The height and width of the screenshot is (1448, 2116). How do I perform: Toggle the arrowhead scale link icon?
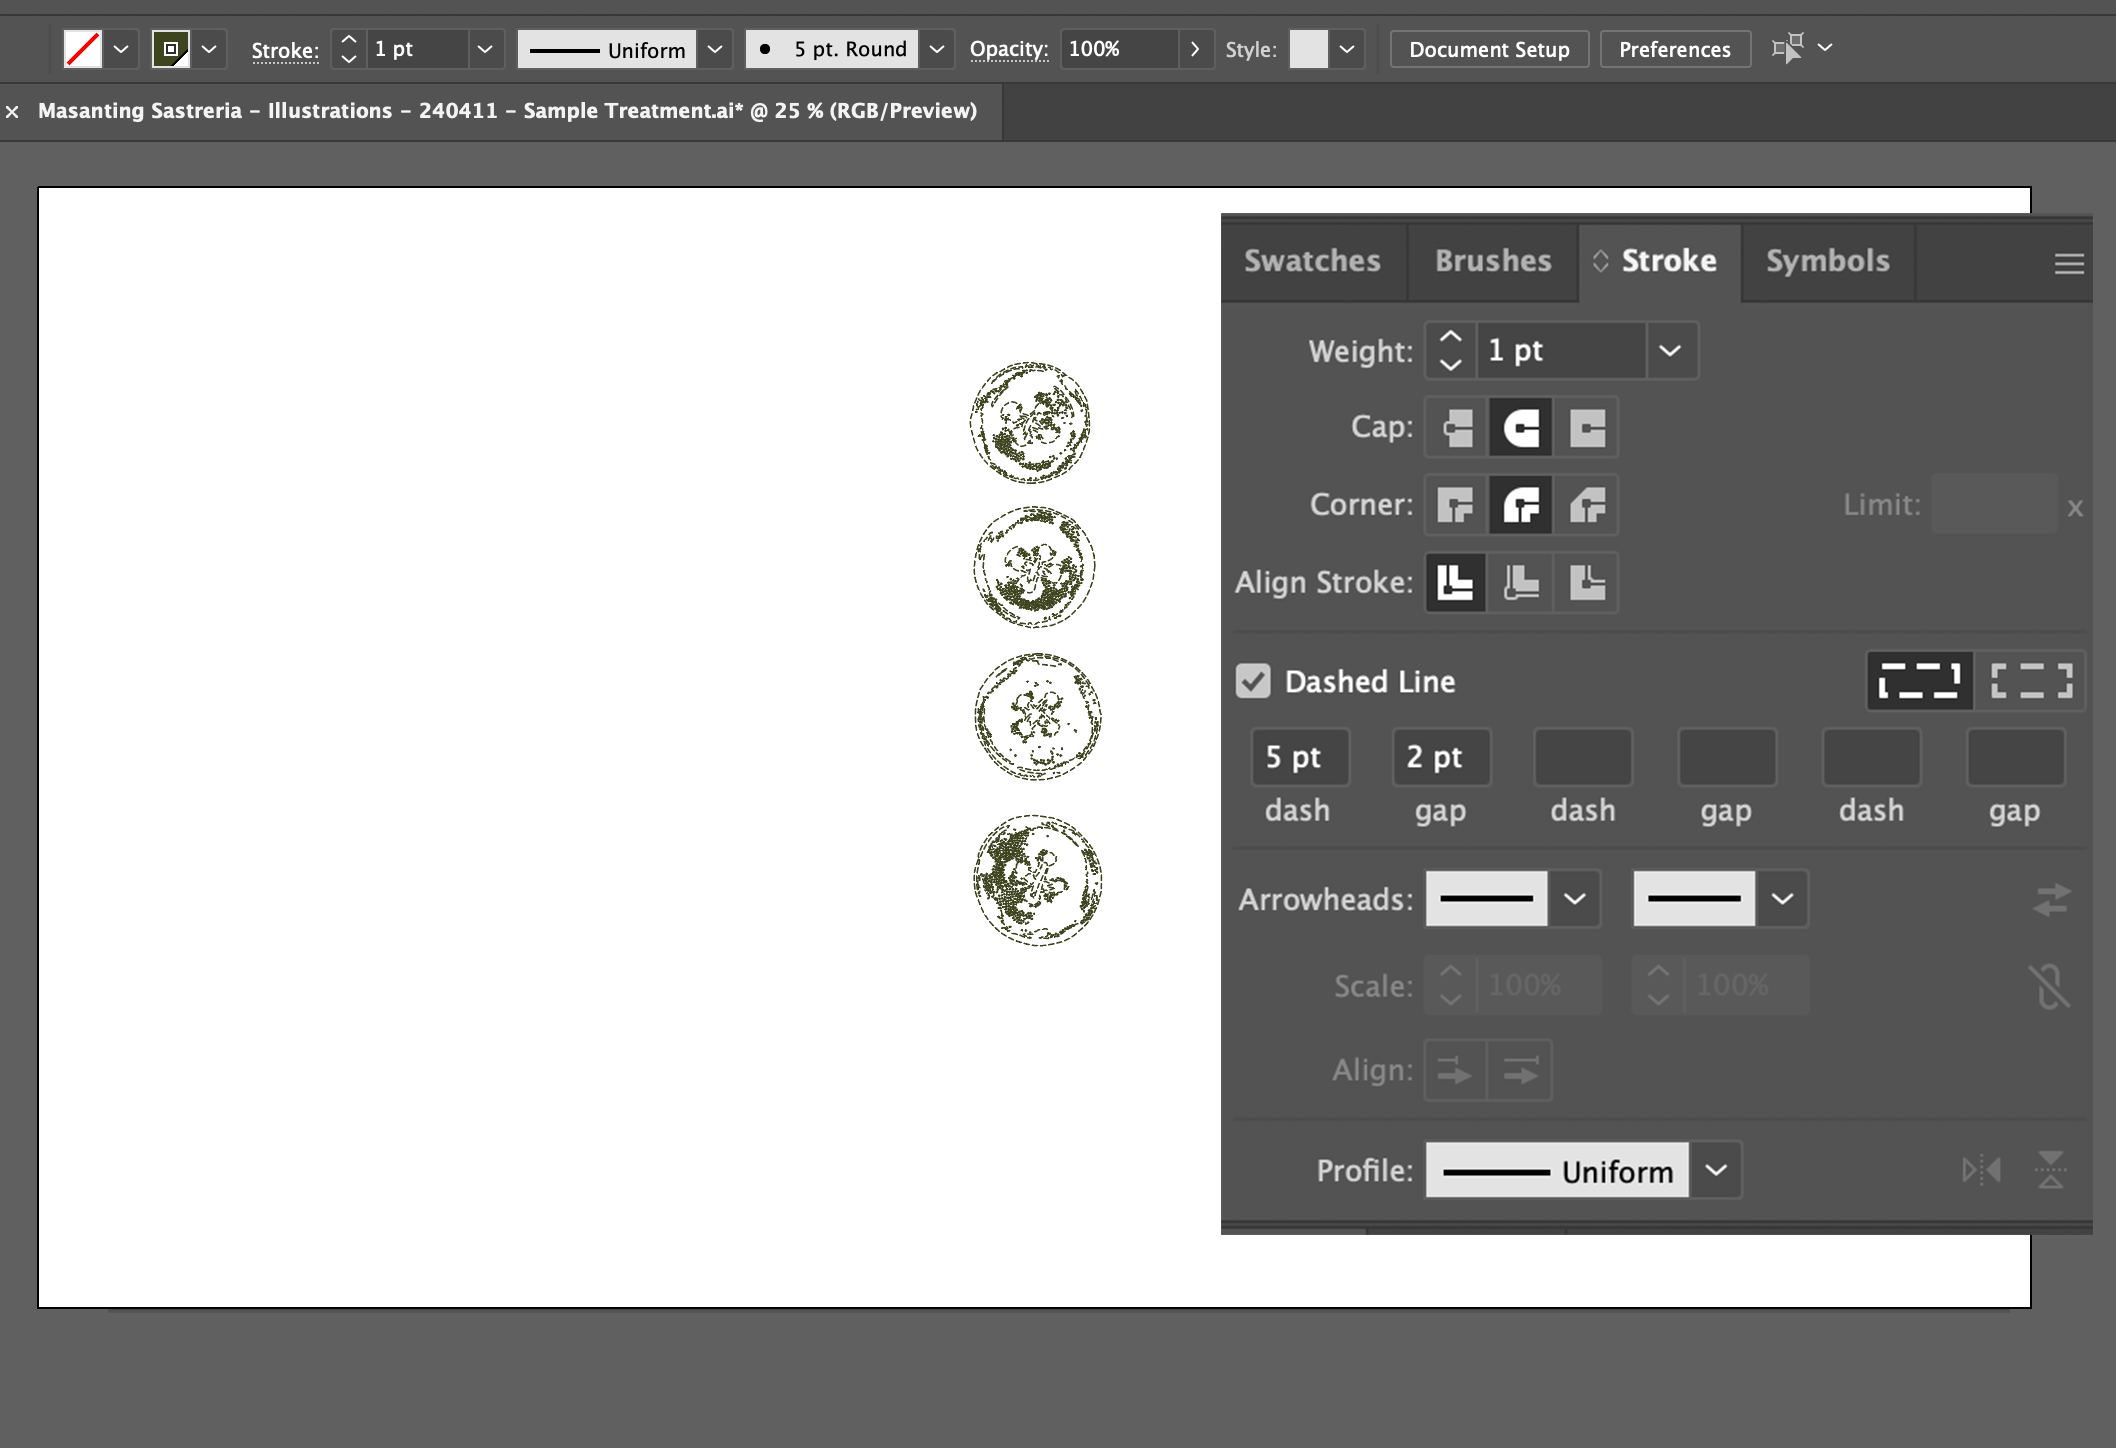pos(2052,987)
